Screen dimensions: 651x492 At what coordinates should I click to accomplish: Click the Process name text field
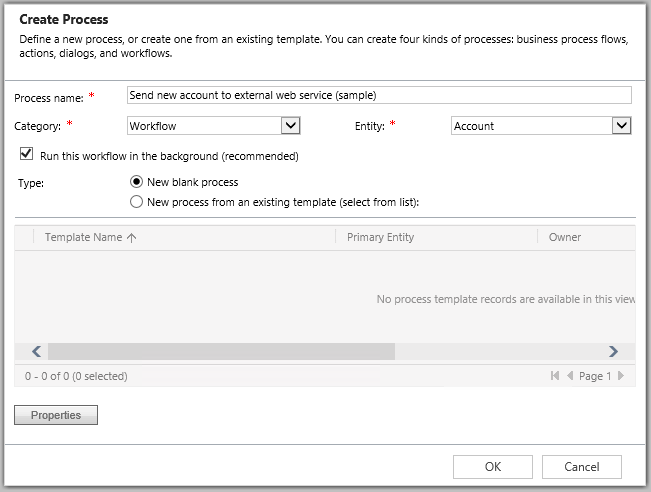click(379, 95)
